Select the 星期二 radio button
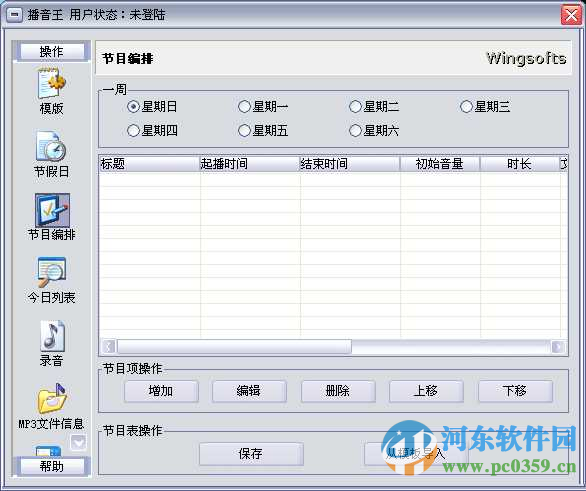This screenshot has width=586, height=491. [x=355, y=107]
